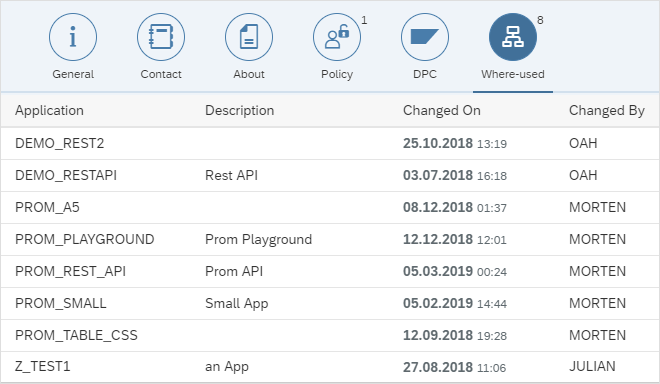Click the Where-used count badge 8

point(540,20)
